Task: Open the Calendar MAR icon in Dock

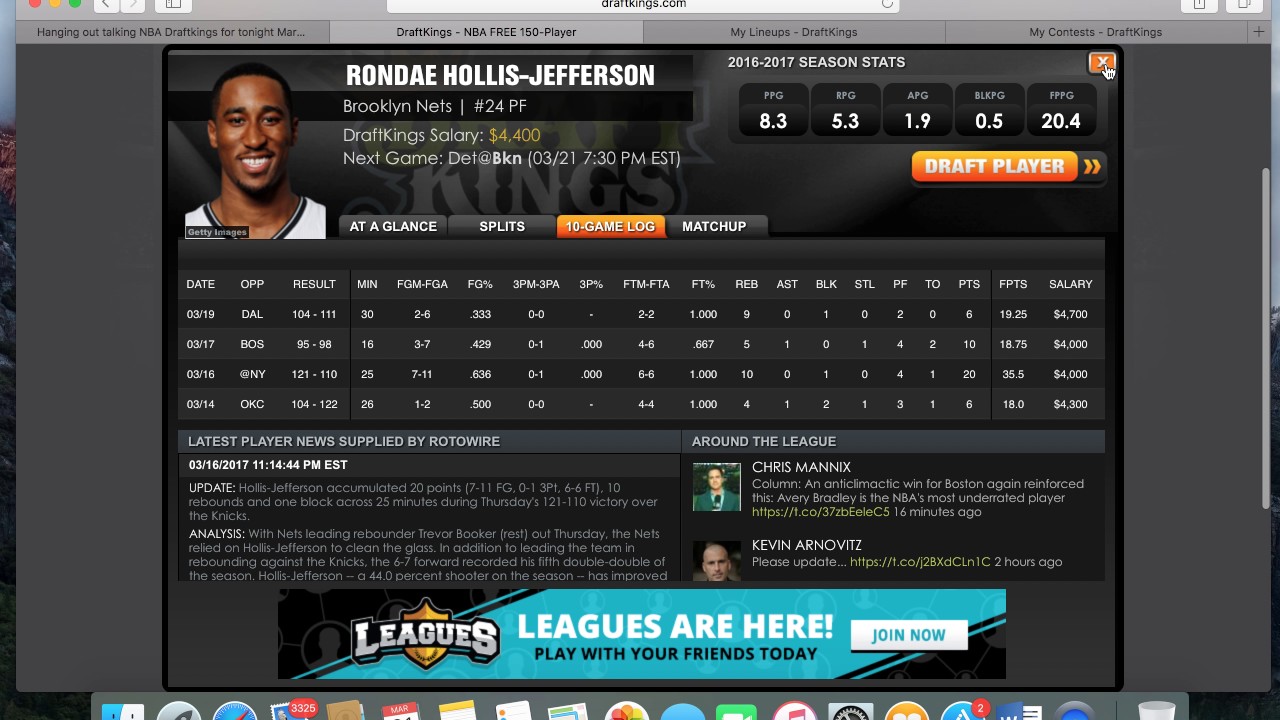Action: pos(400,712)
